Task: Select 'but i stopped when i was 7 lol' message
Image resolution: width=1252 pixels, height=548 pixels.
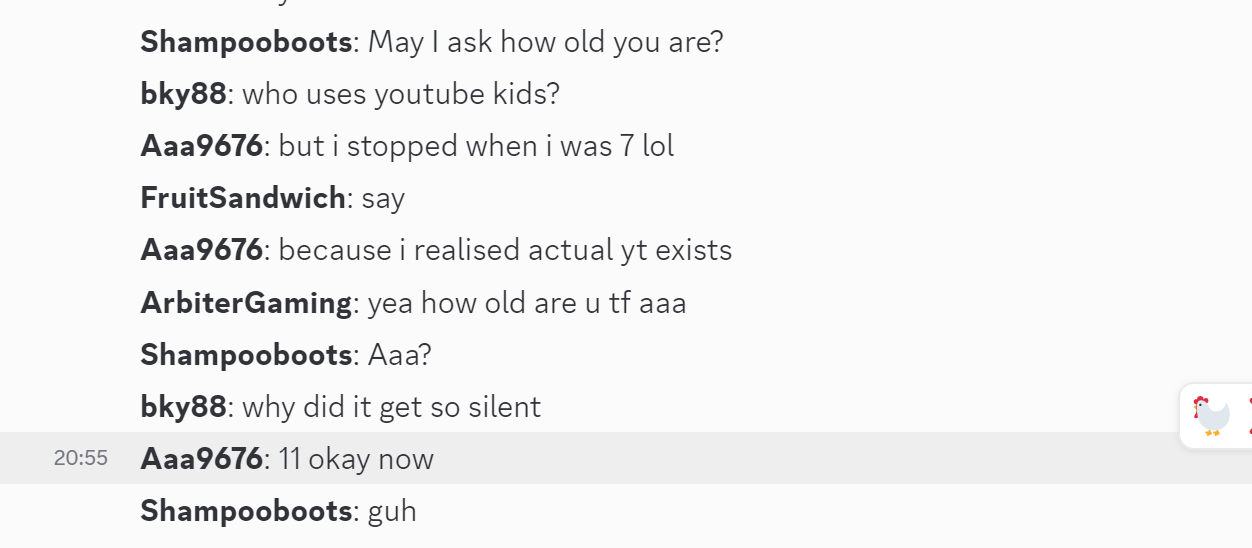Action: [476, 146]
